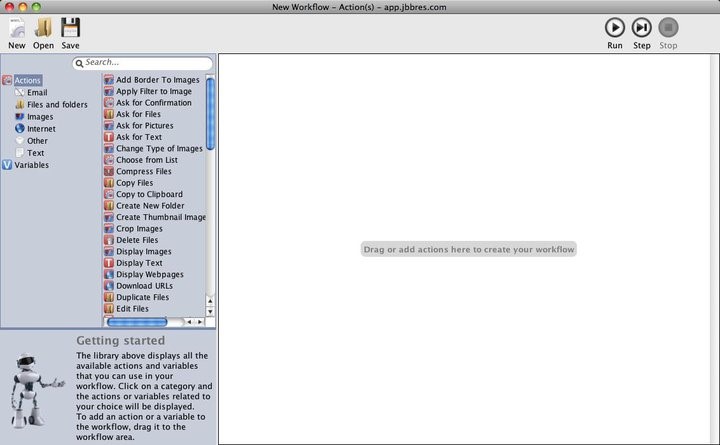This screenshot has width=720, height=445.
Task: Select the Files and folders category
Action: tap(56, 105)
